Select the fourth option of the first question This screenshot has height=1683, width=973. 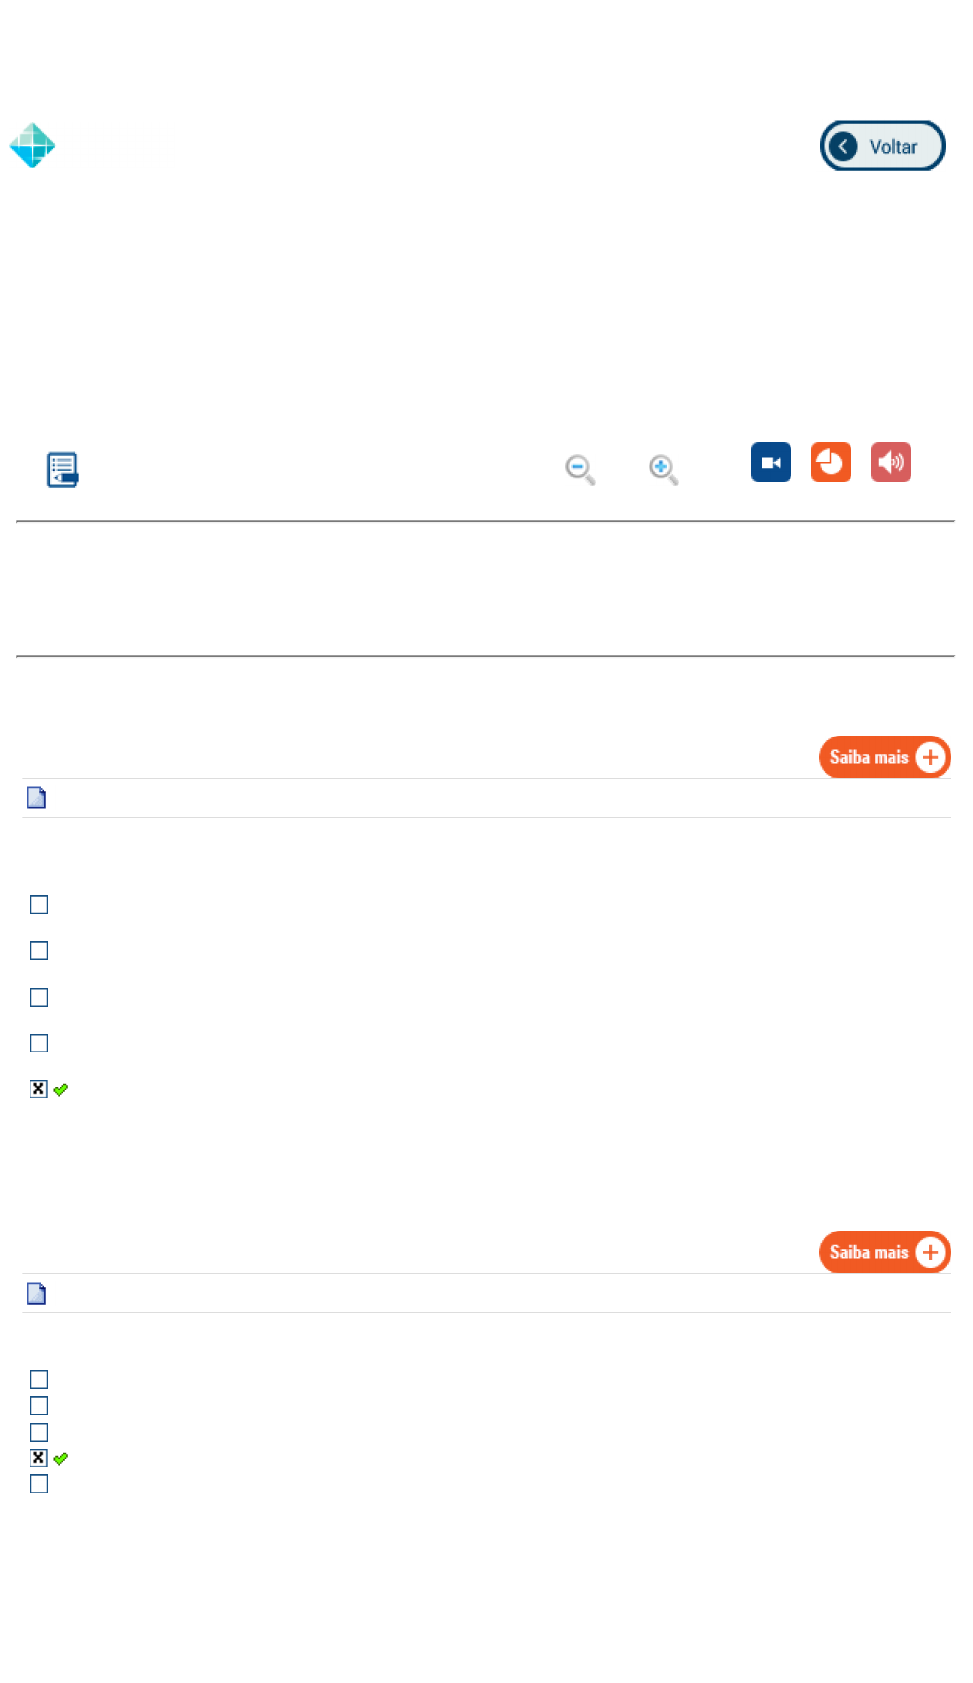pyautogui.click(x=39, y=1044)
